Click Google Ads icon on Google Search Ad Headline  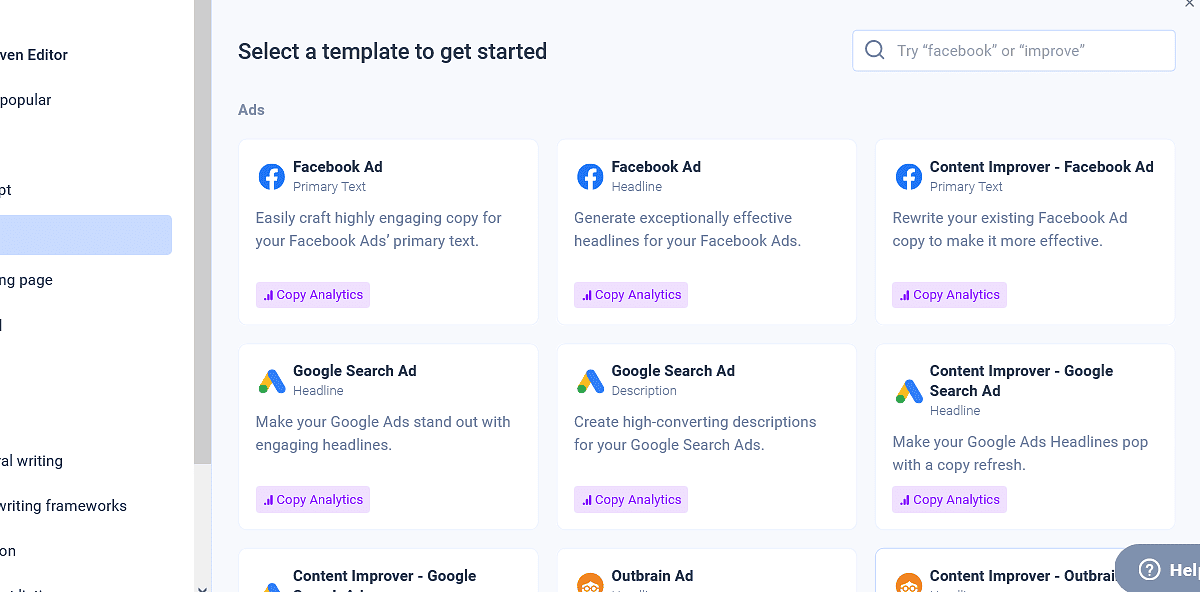pos(272,381)
